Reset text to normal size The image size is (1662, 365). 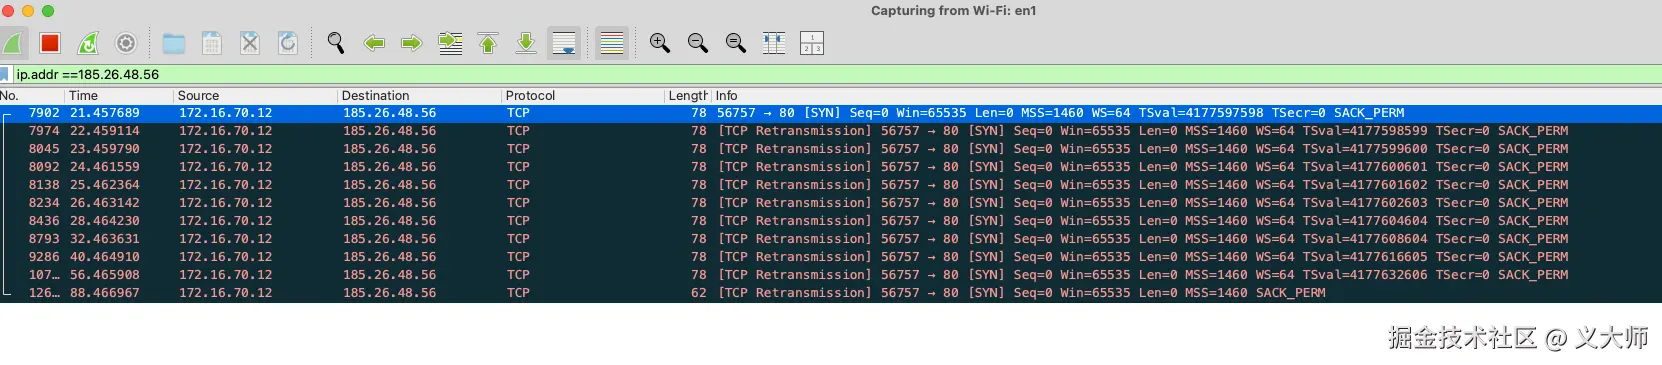click(x=736, y=43)
